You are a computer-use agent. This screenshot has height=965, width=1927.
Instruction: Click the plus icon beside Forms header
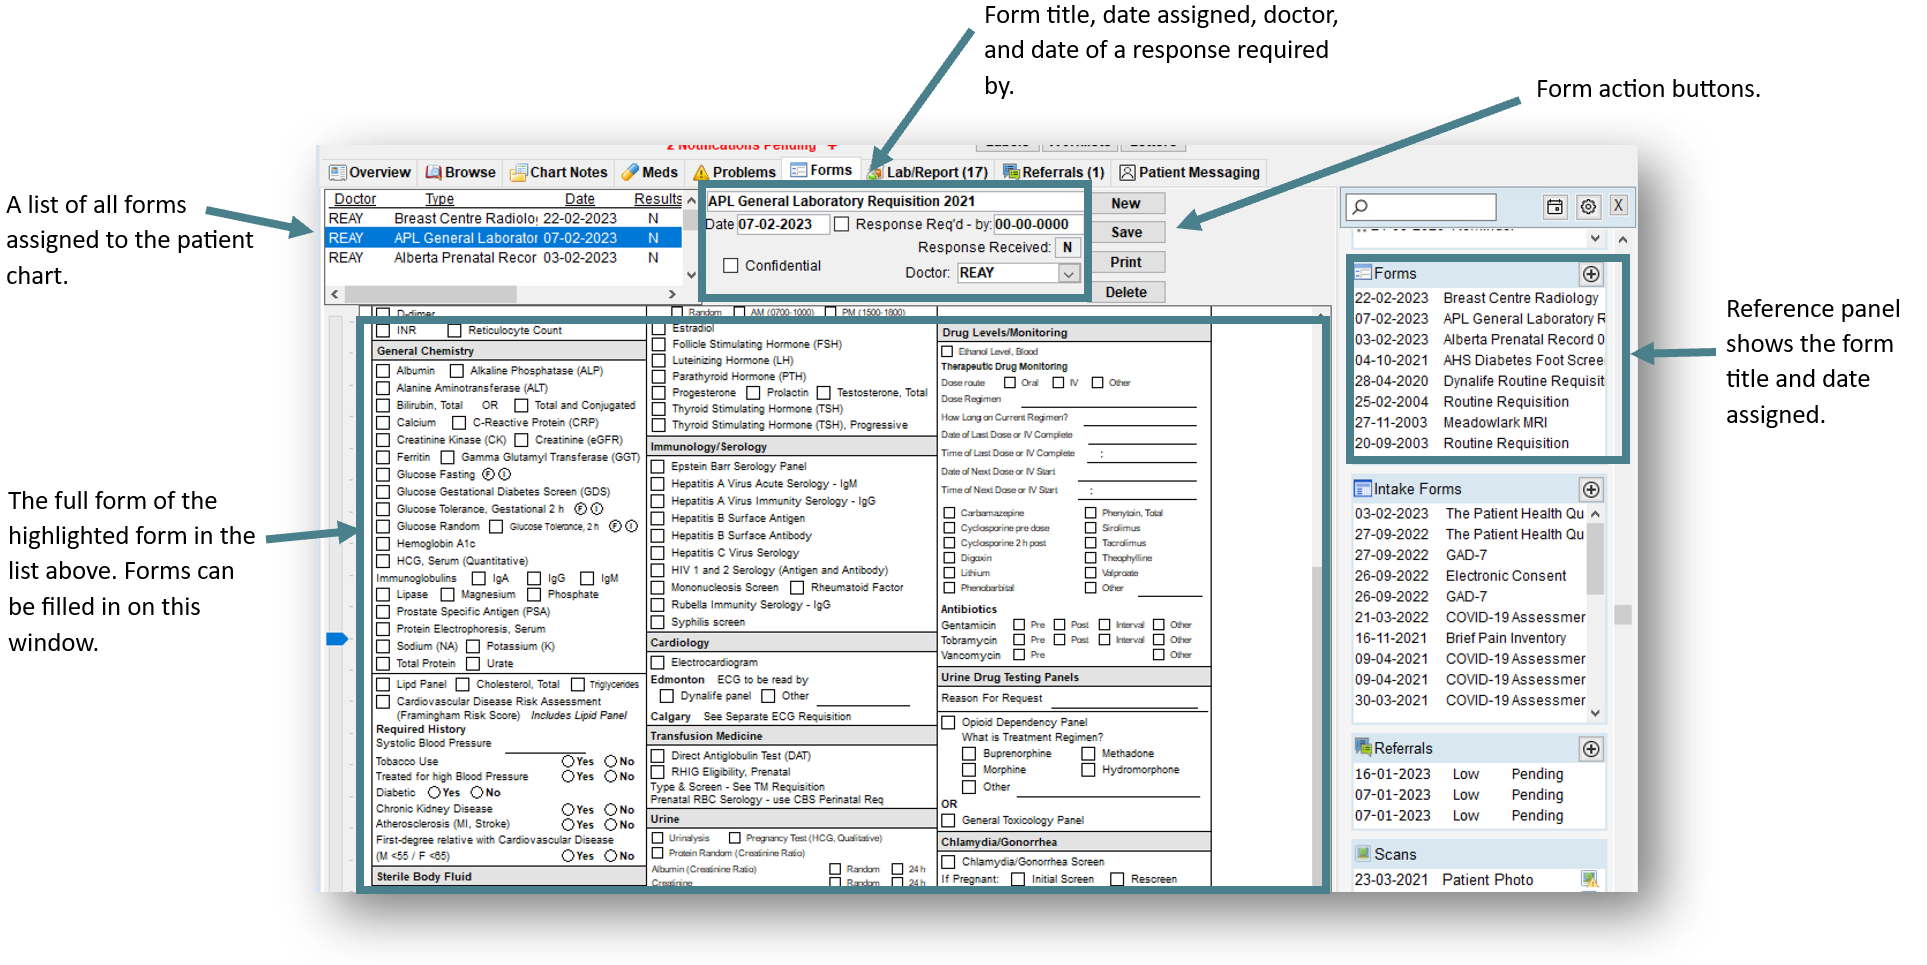pyautogui.click(x=1591, y=274)
